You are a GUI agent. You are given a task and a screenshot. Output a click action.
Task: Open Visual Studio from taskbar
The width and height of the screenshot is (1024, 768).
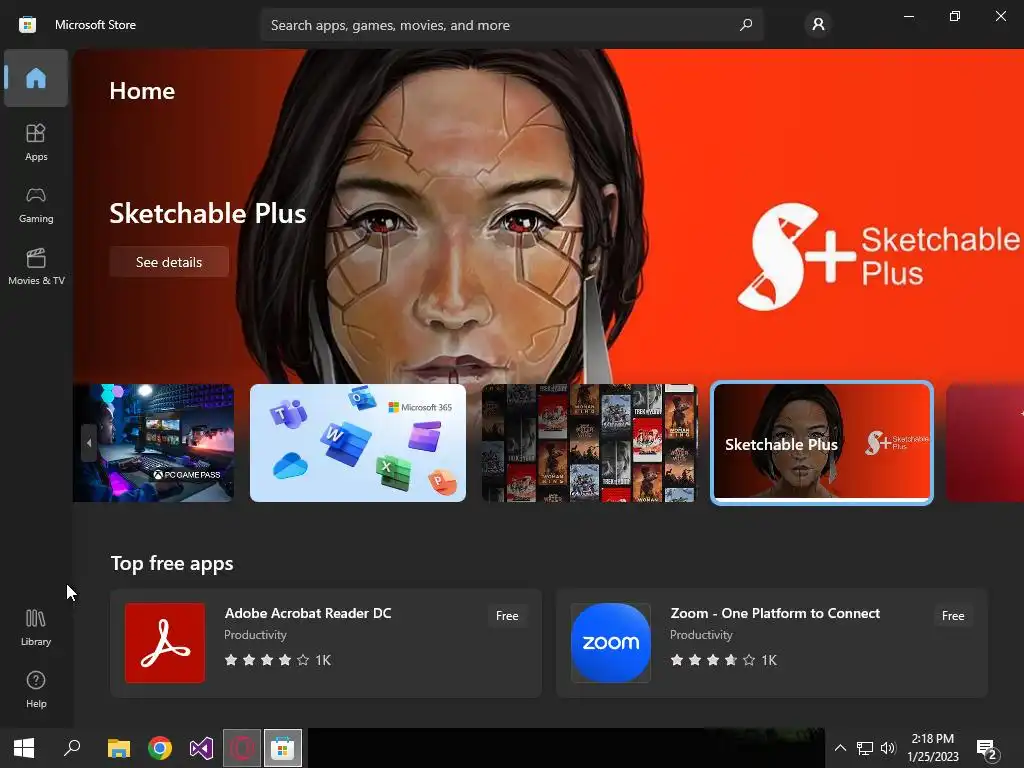coord(201,748)
